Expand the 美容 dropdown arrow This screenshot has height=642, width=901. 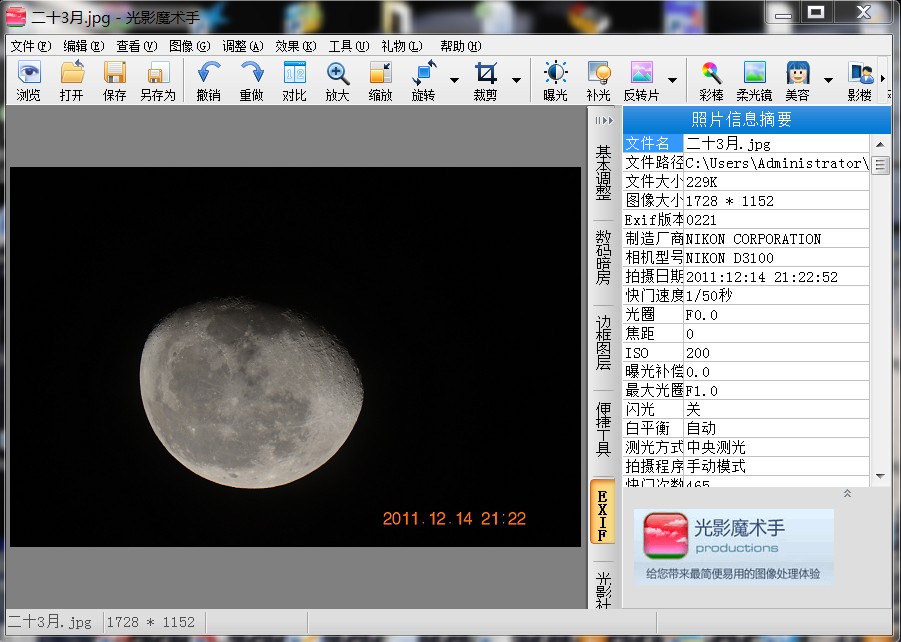[828, 80]
